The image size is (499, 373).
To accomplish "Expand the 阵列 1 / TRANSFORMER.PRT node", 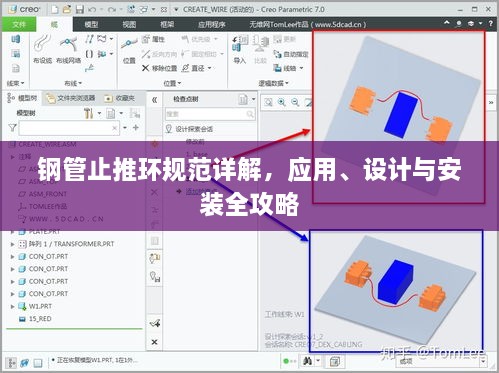I will pos(12,244).
